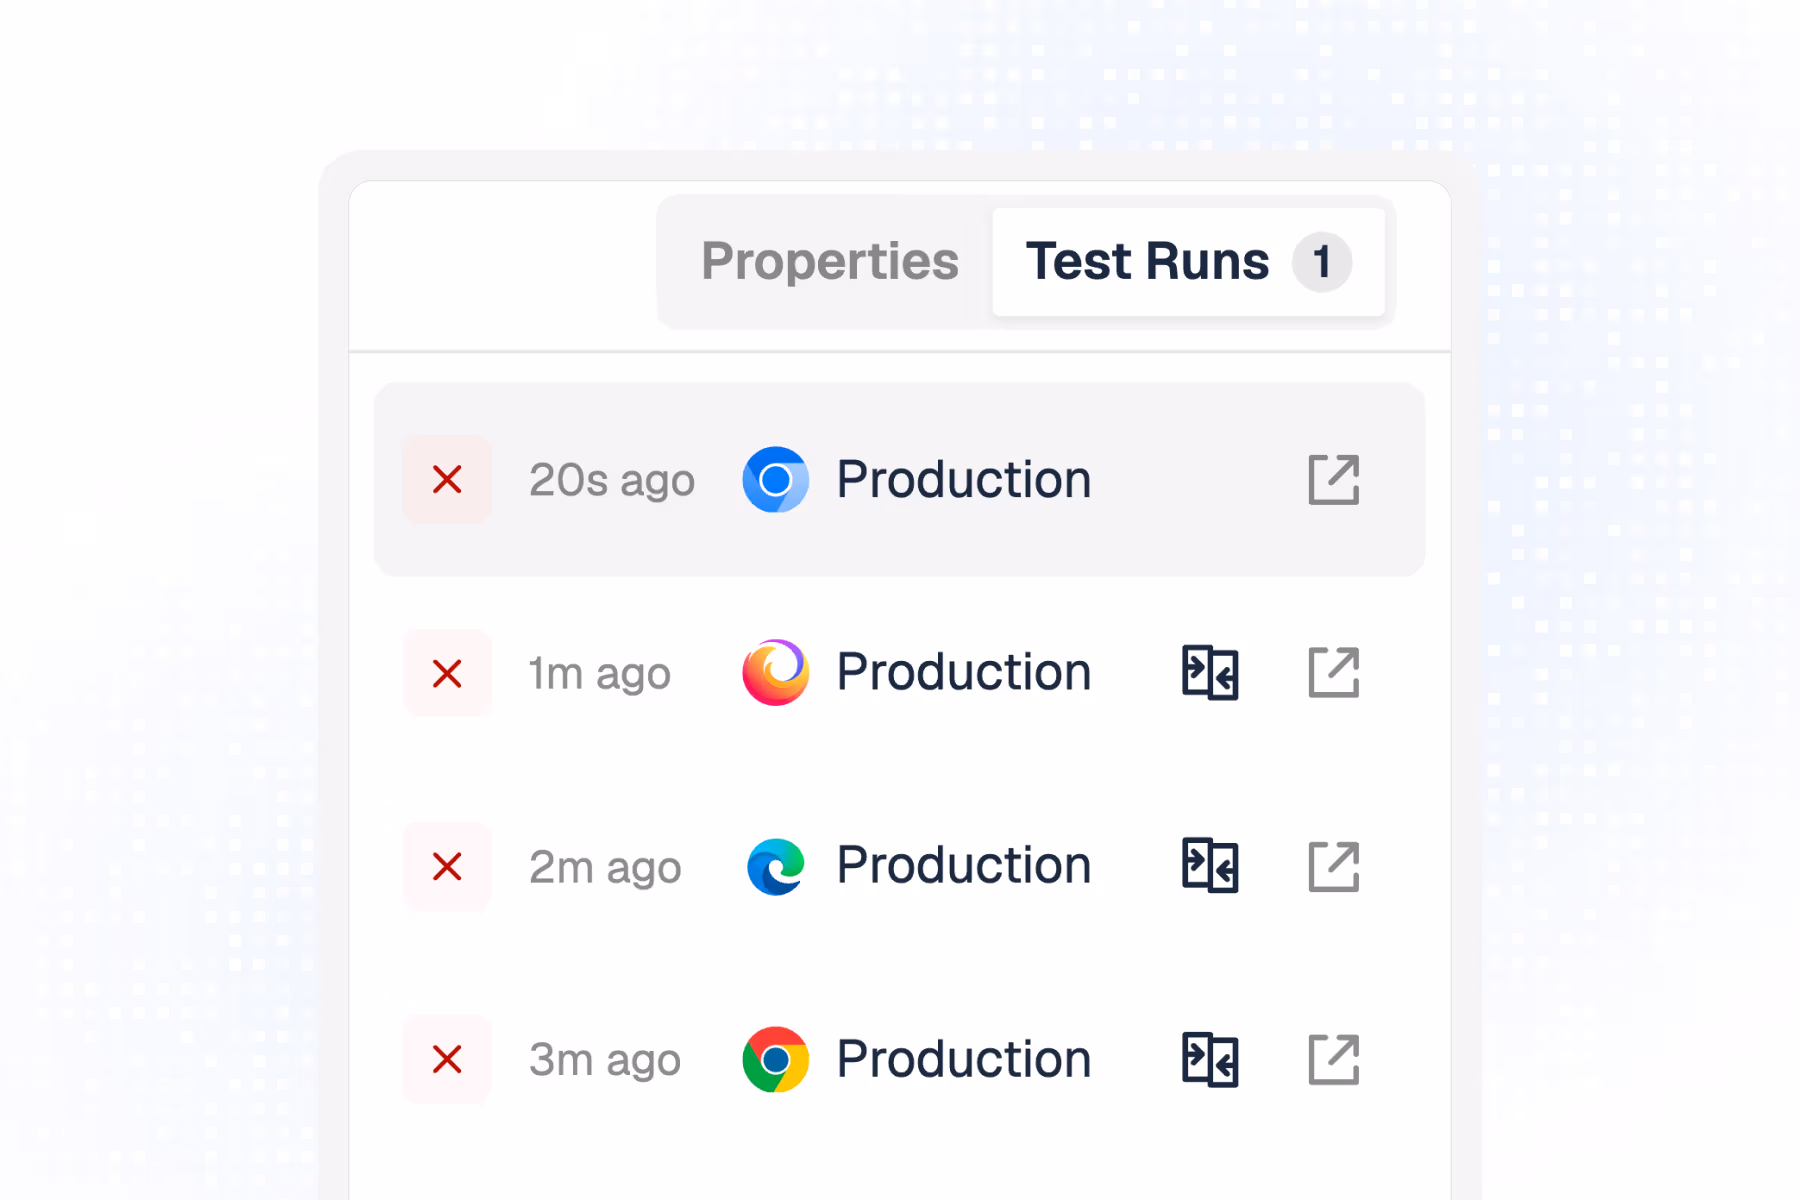Select the Test Runs tab

(x=1188, y=262)
